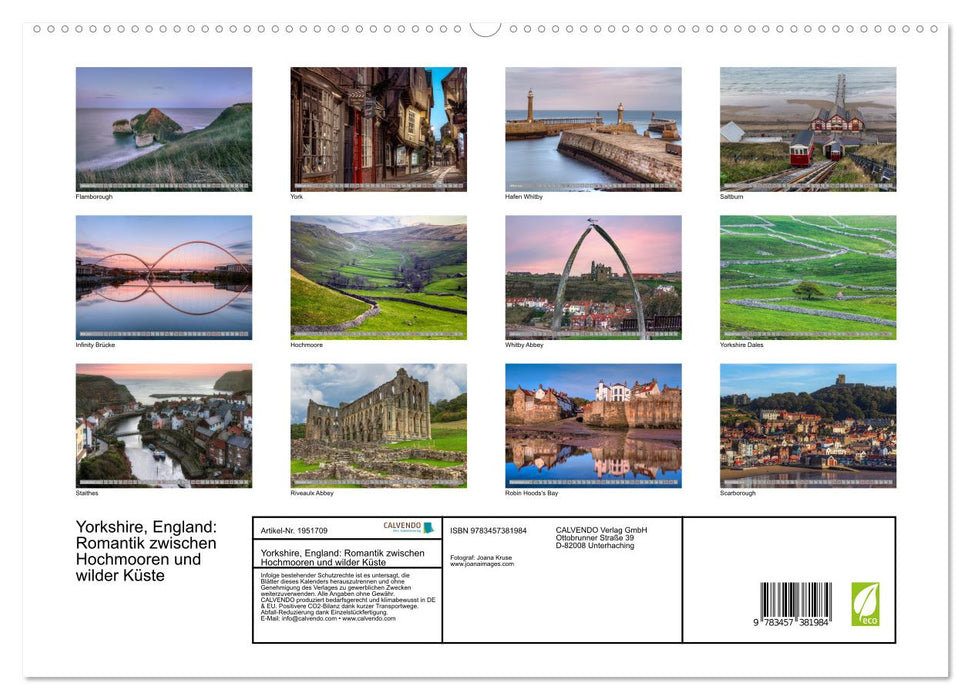Click the Artikel-Nr. 1951709 label
The height and width of the screenshot is (700, 971).
[x=294, y=530]
